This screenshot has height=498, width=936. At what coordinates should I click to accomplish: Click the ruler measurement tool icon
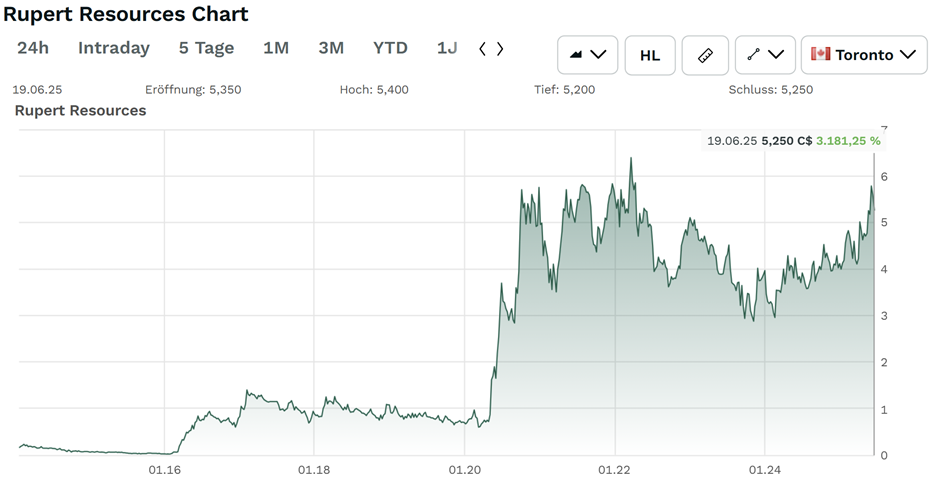tap(705, 55)
